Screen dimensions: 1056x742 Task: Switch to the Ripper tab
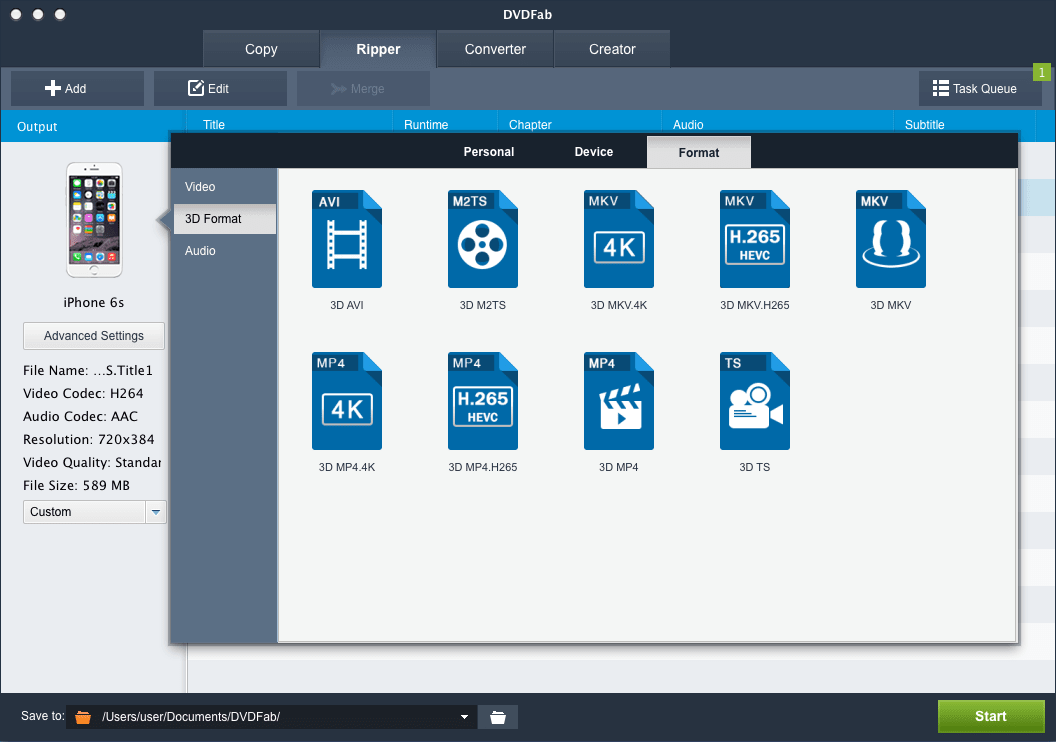tap(378, 49)
